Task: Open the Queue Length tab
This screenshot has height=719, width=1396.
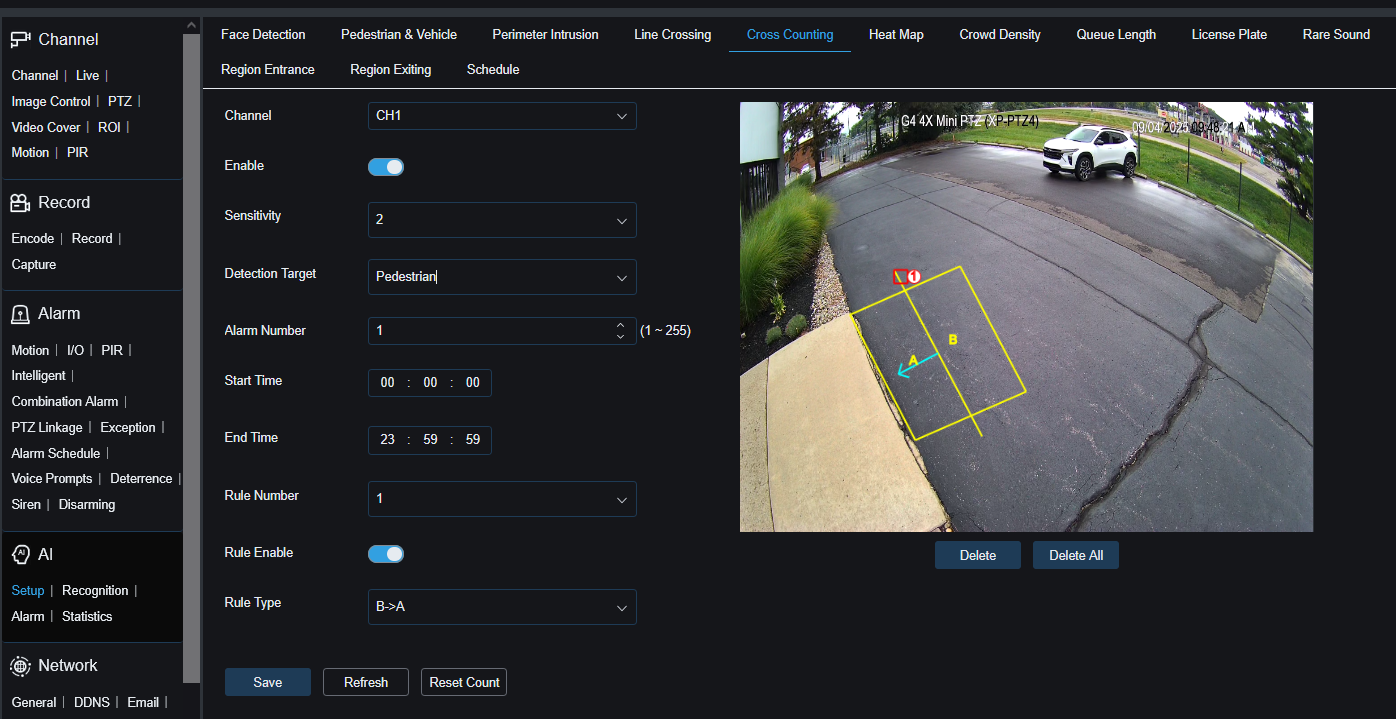Action: coord(1116,35)
